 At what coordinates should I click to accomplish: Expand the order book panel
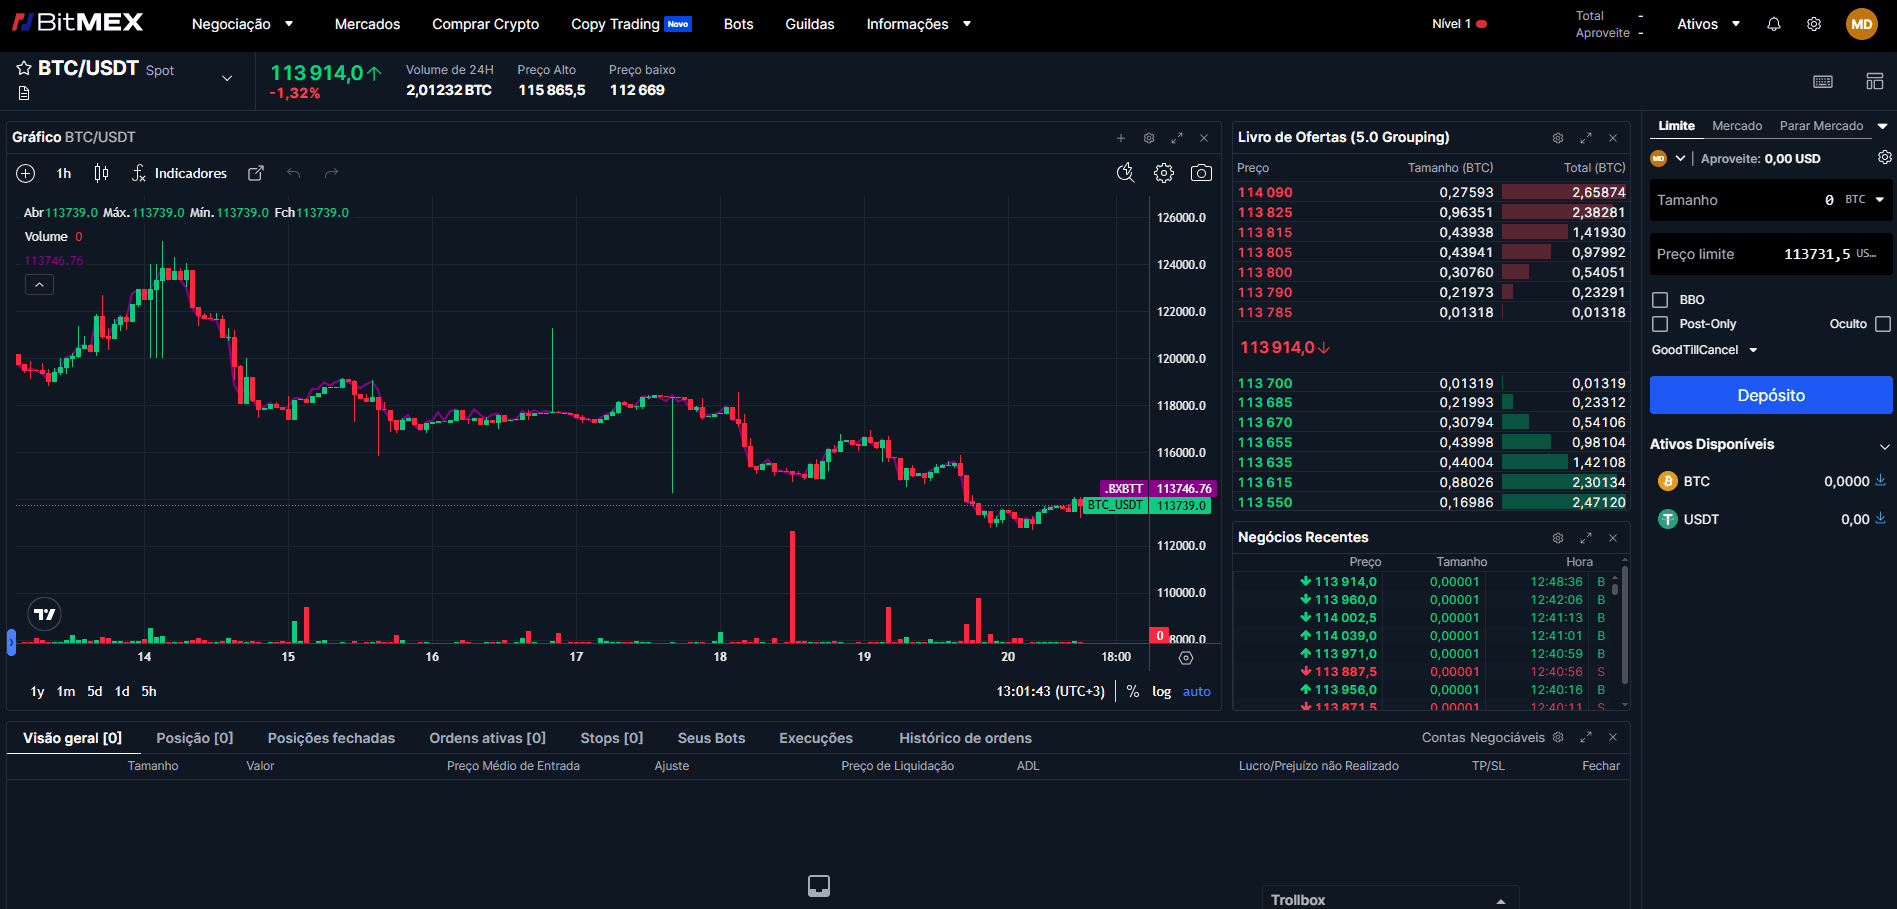coord(1586,138)
